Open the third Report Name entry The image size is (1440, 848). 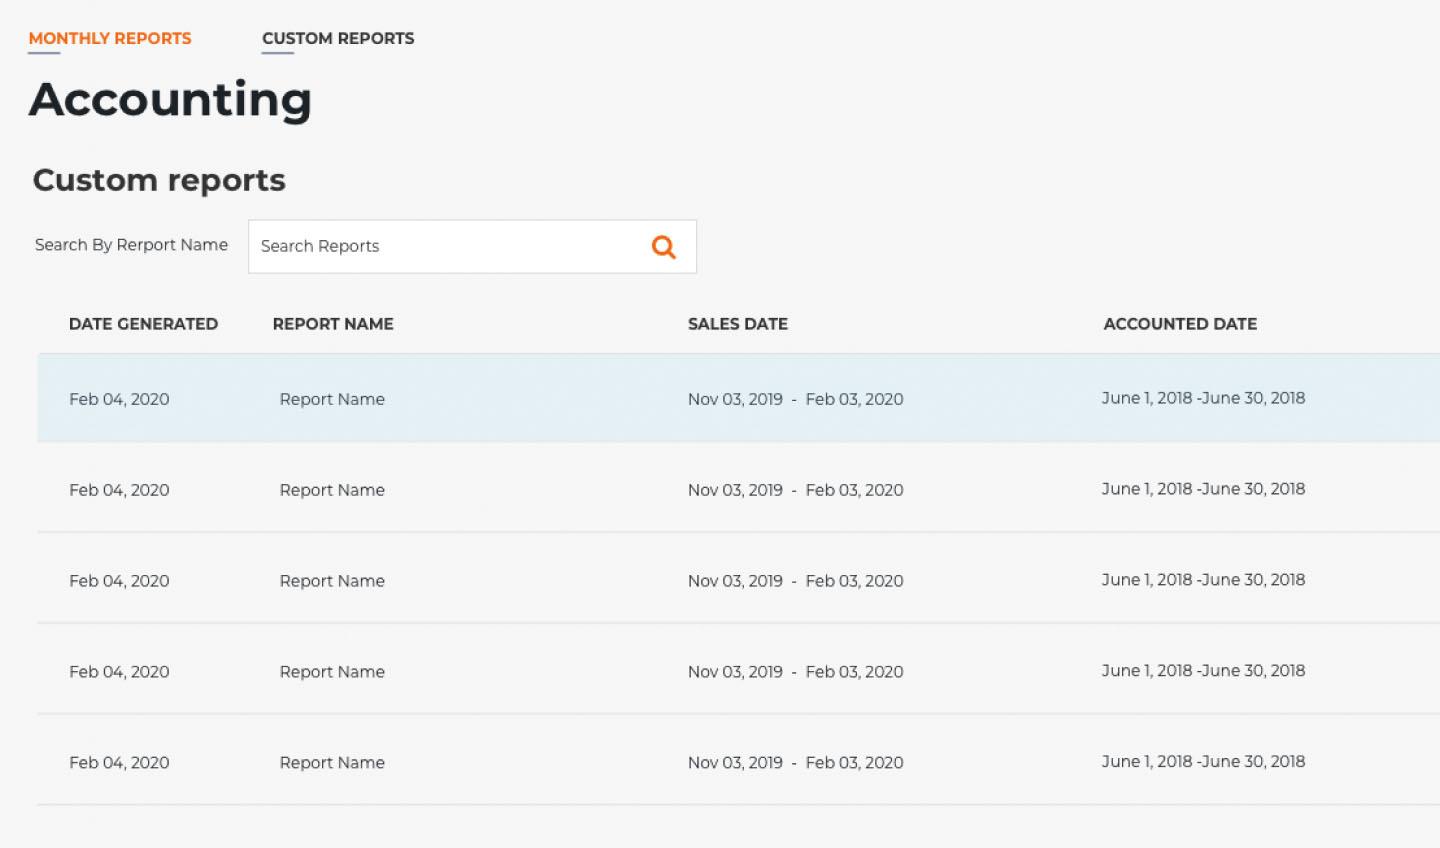[332, 580]
